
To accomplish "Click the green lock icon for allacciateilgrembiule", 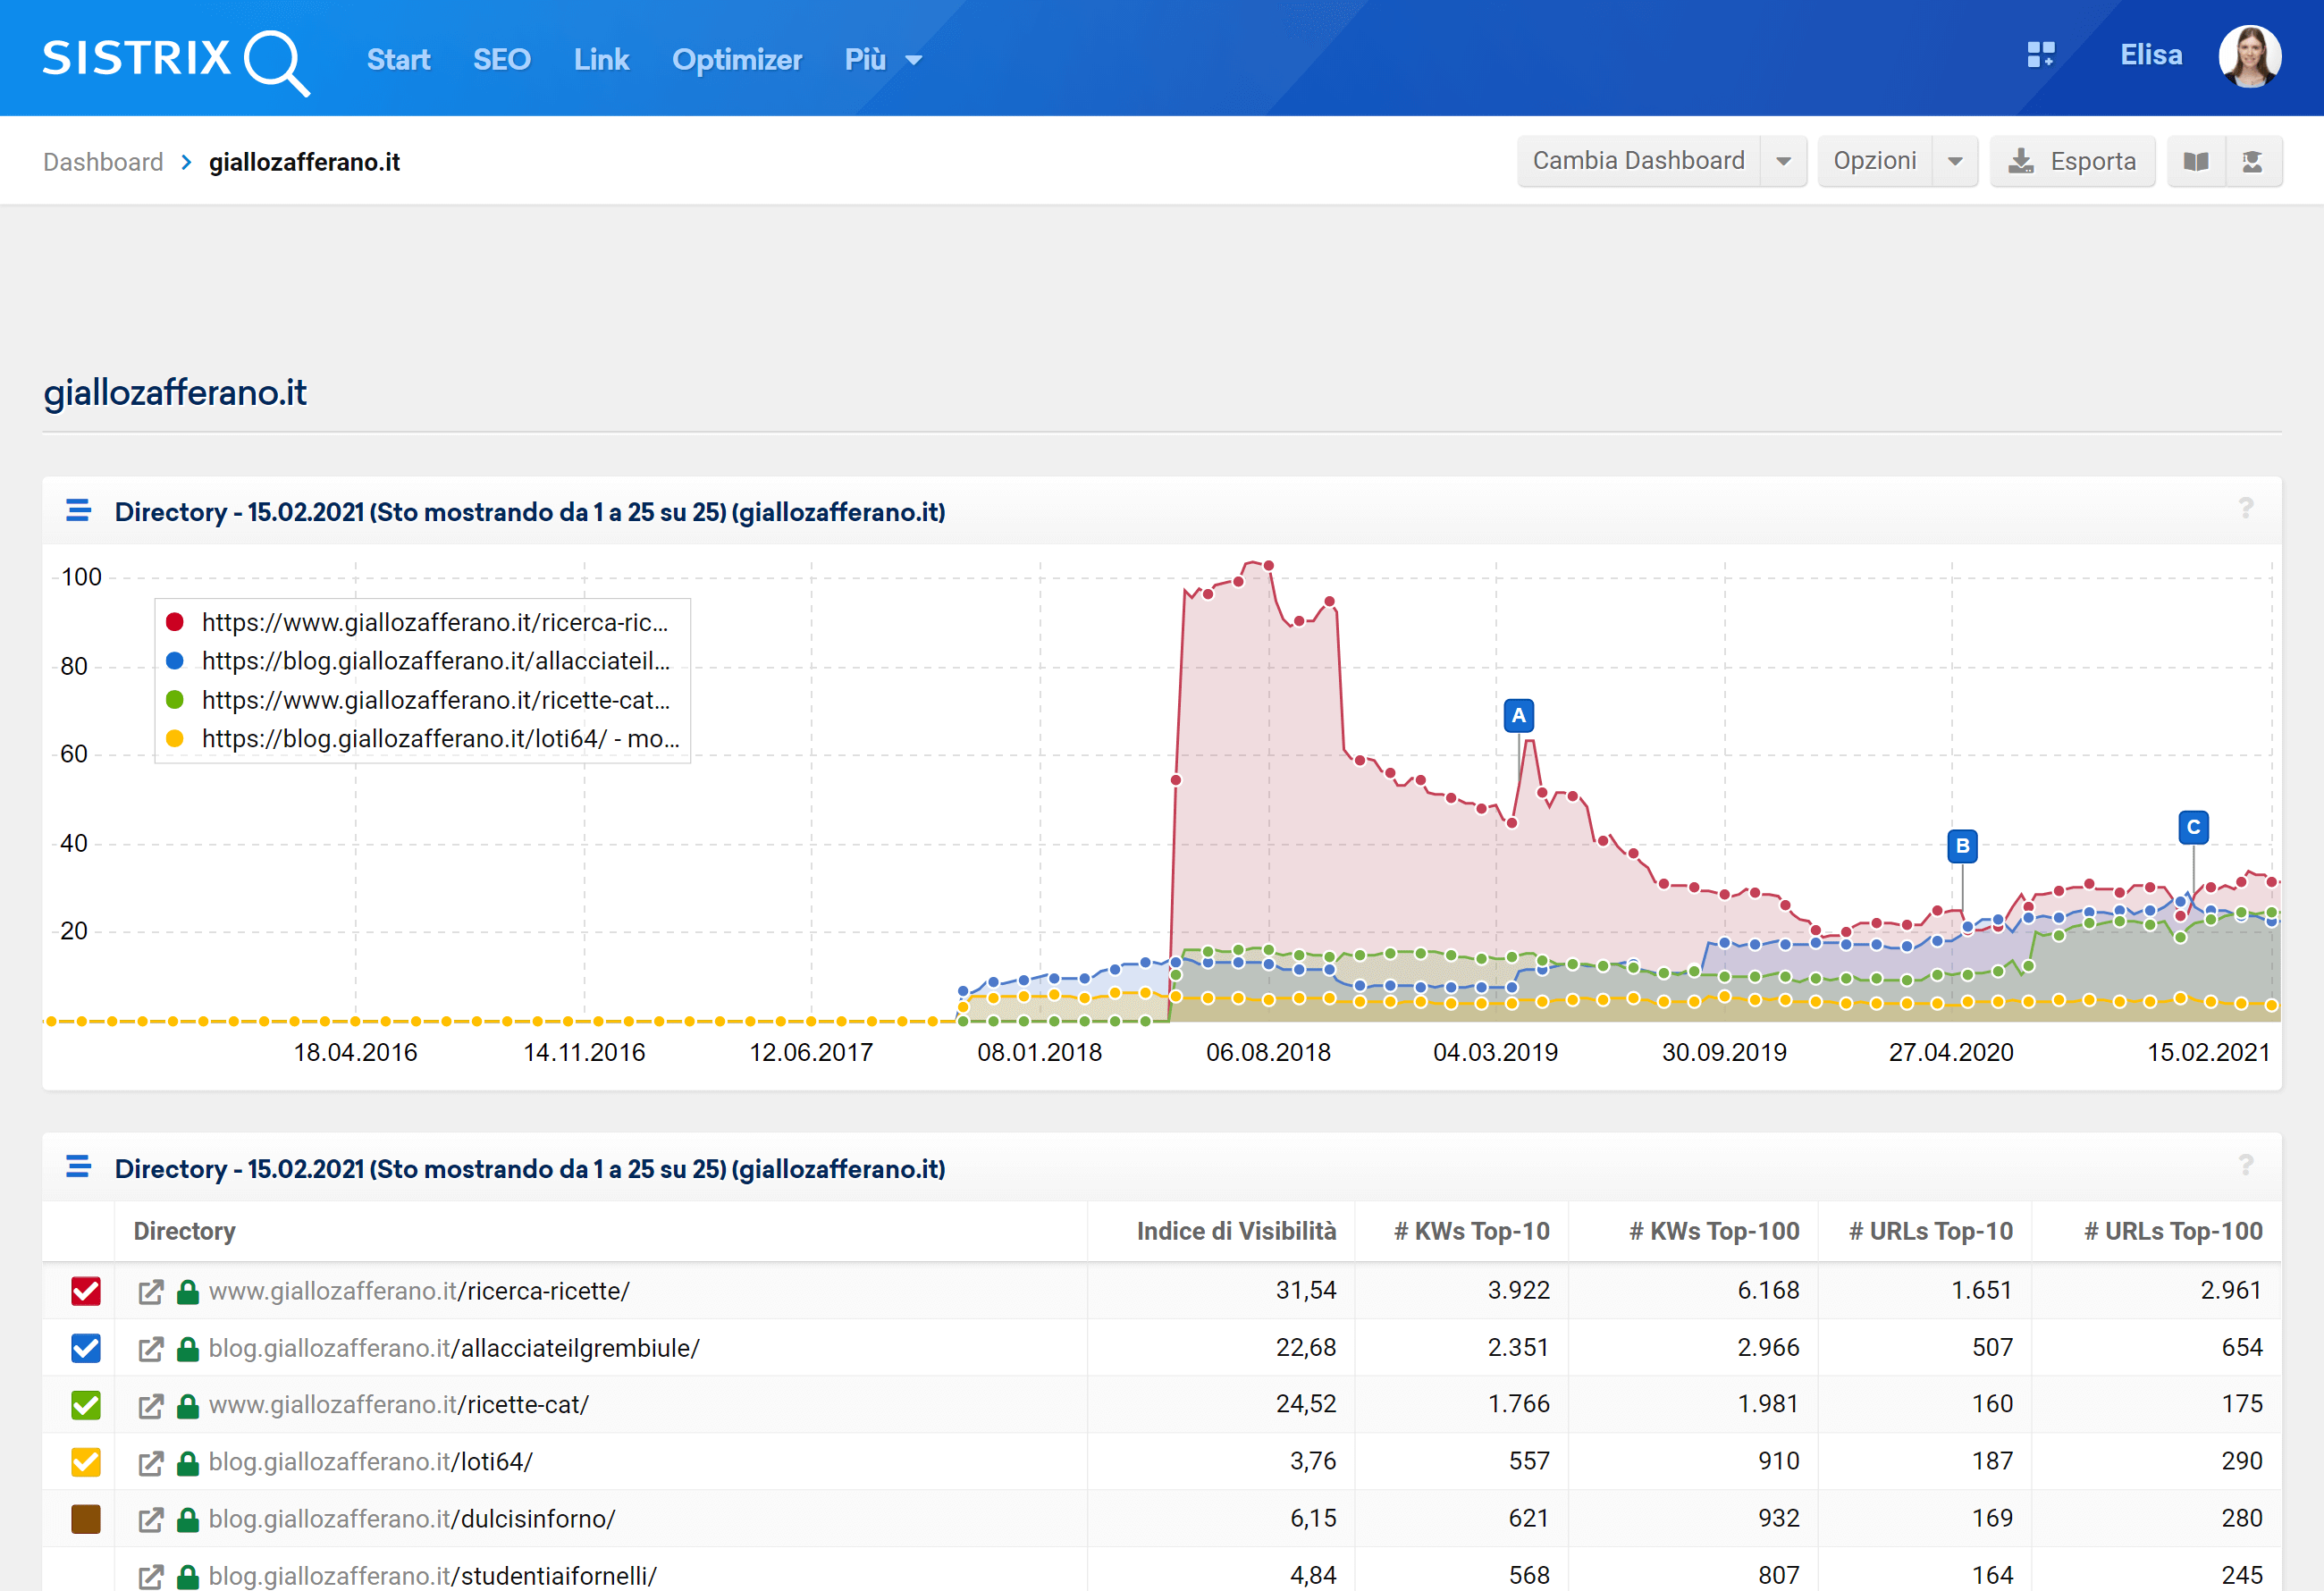I will click(x=187, y=1349).
